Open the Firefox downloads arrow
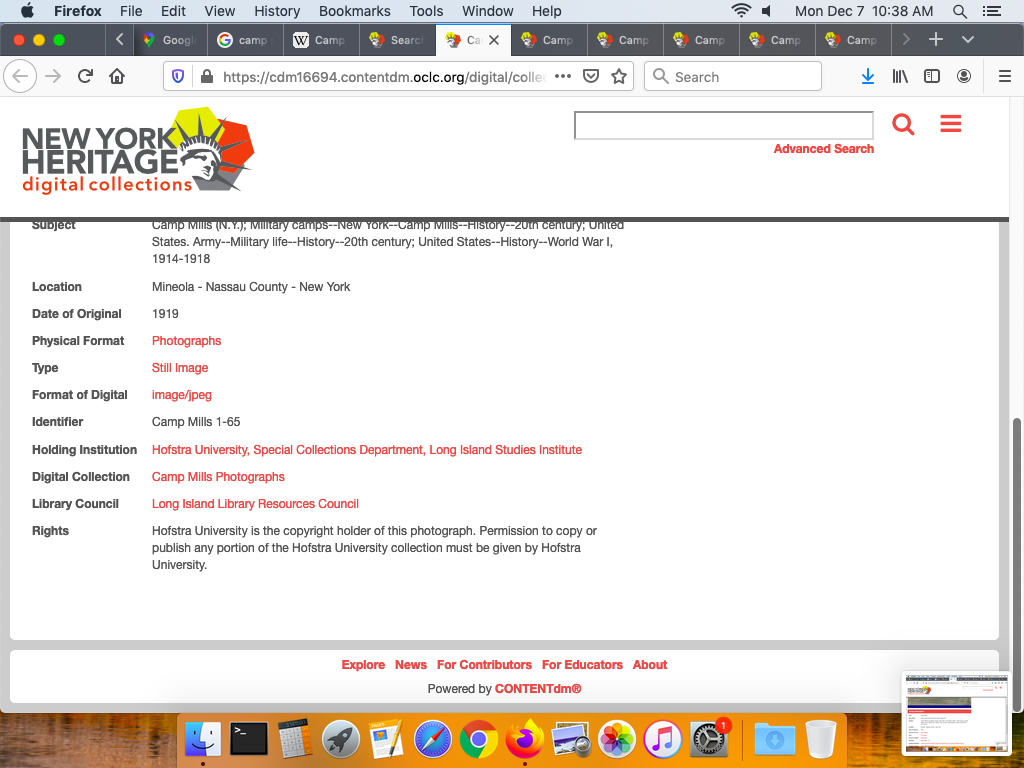The height and width of the screenshot is (768, 1024). tap(868, 77)
